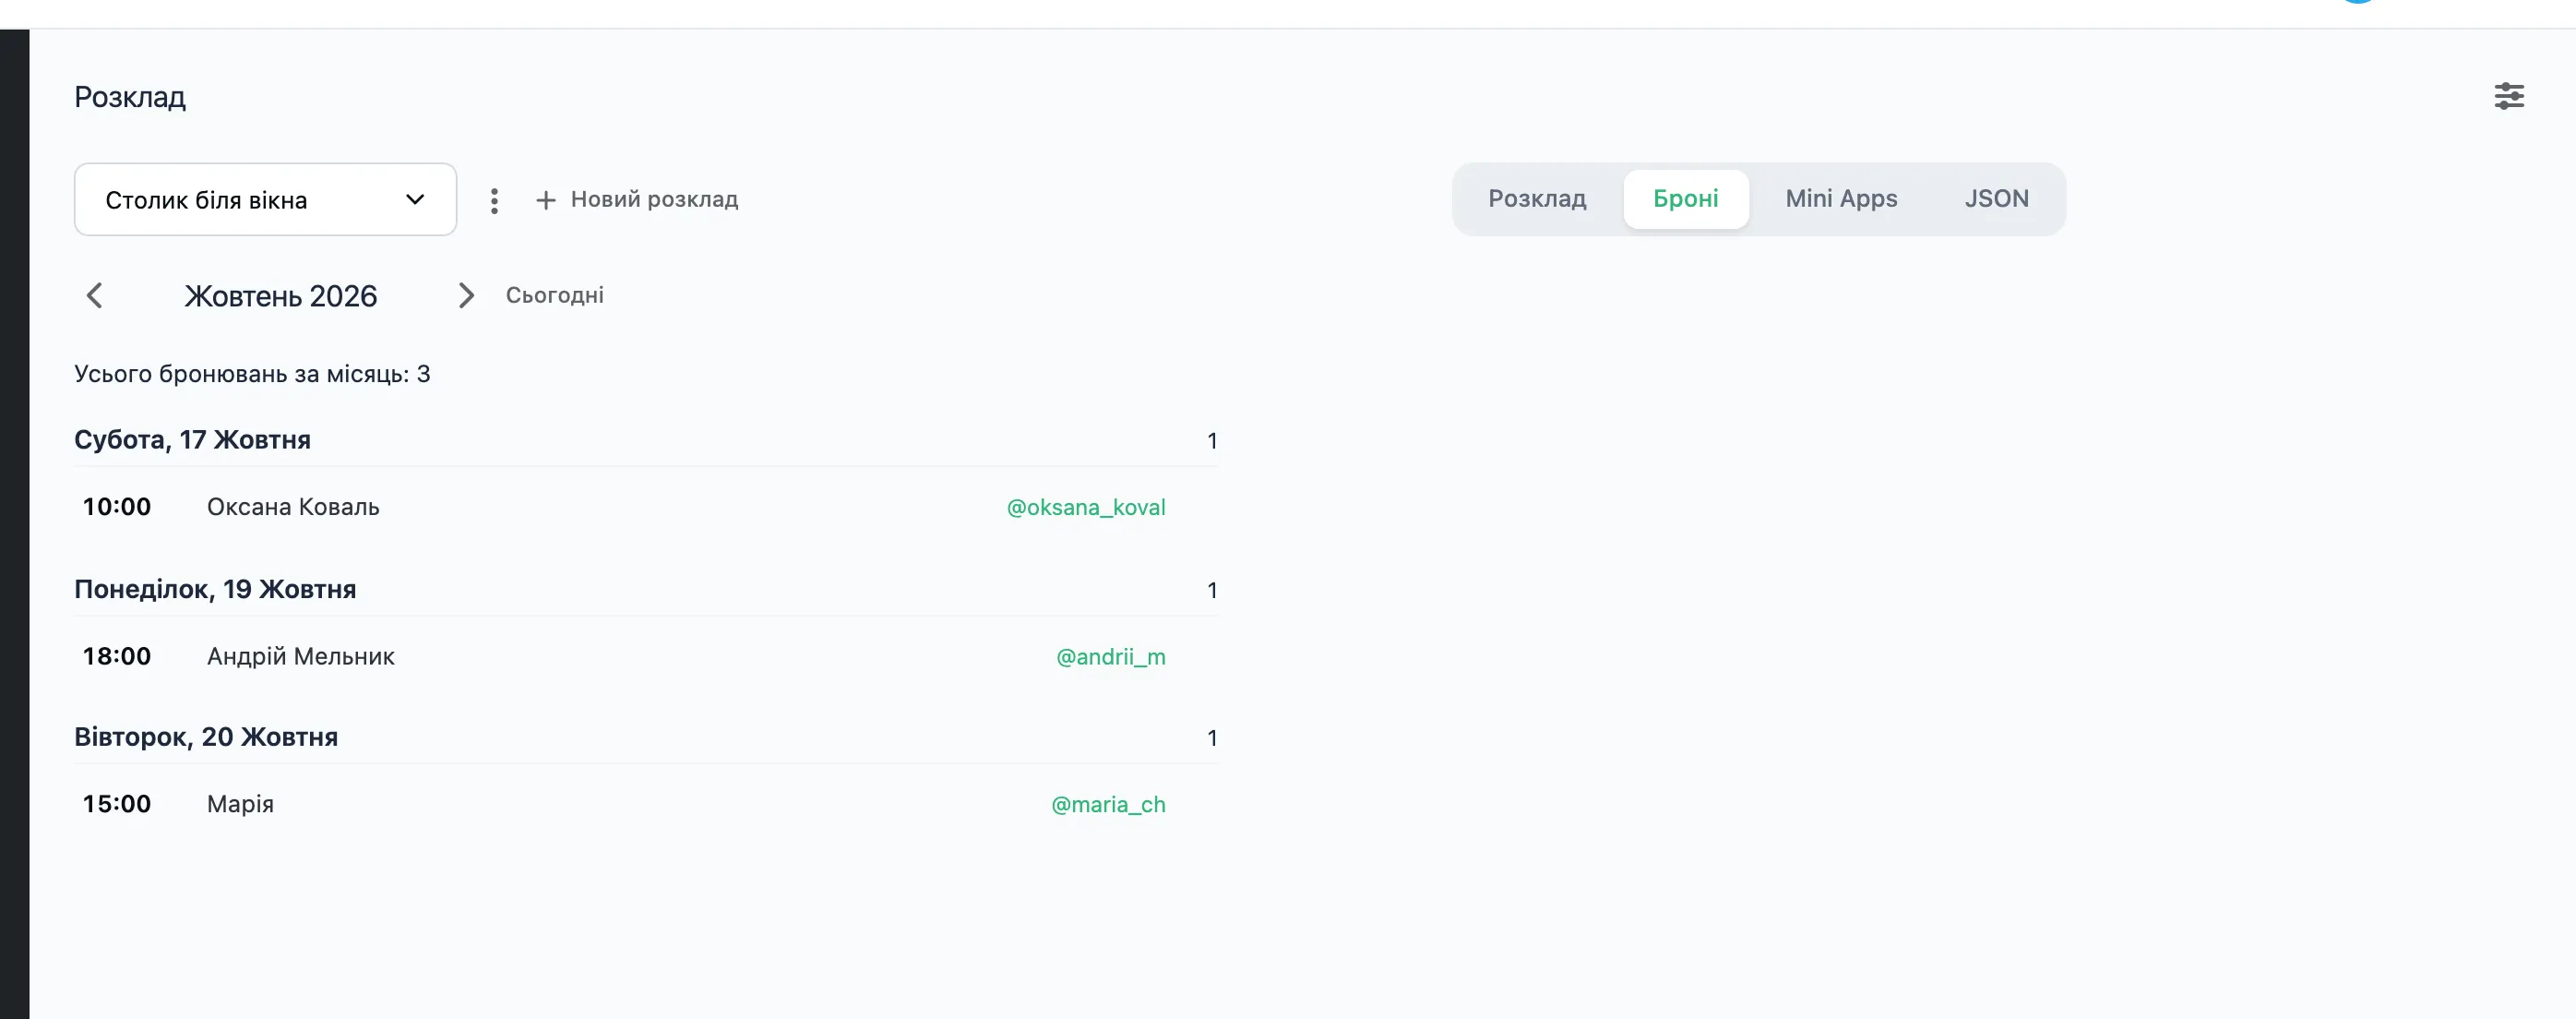The width and height of the screenshot is (2576, 1019).
Task: Open the "Mini Apps" tab
Action: click(x=1841, y=198)
